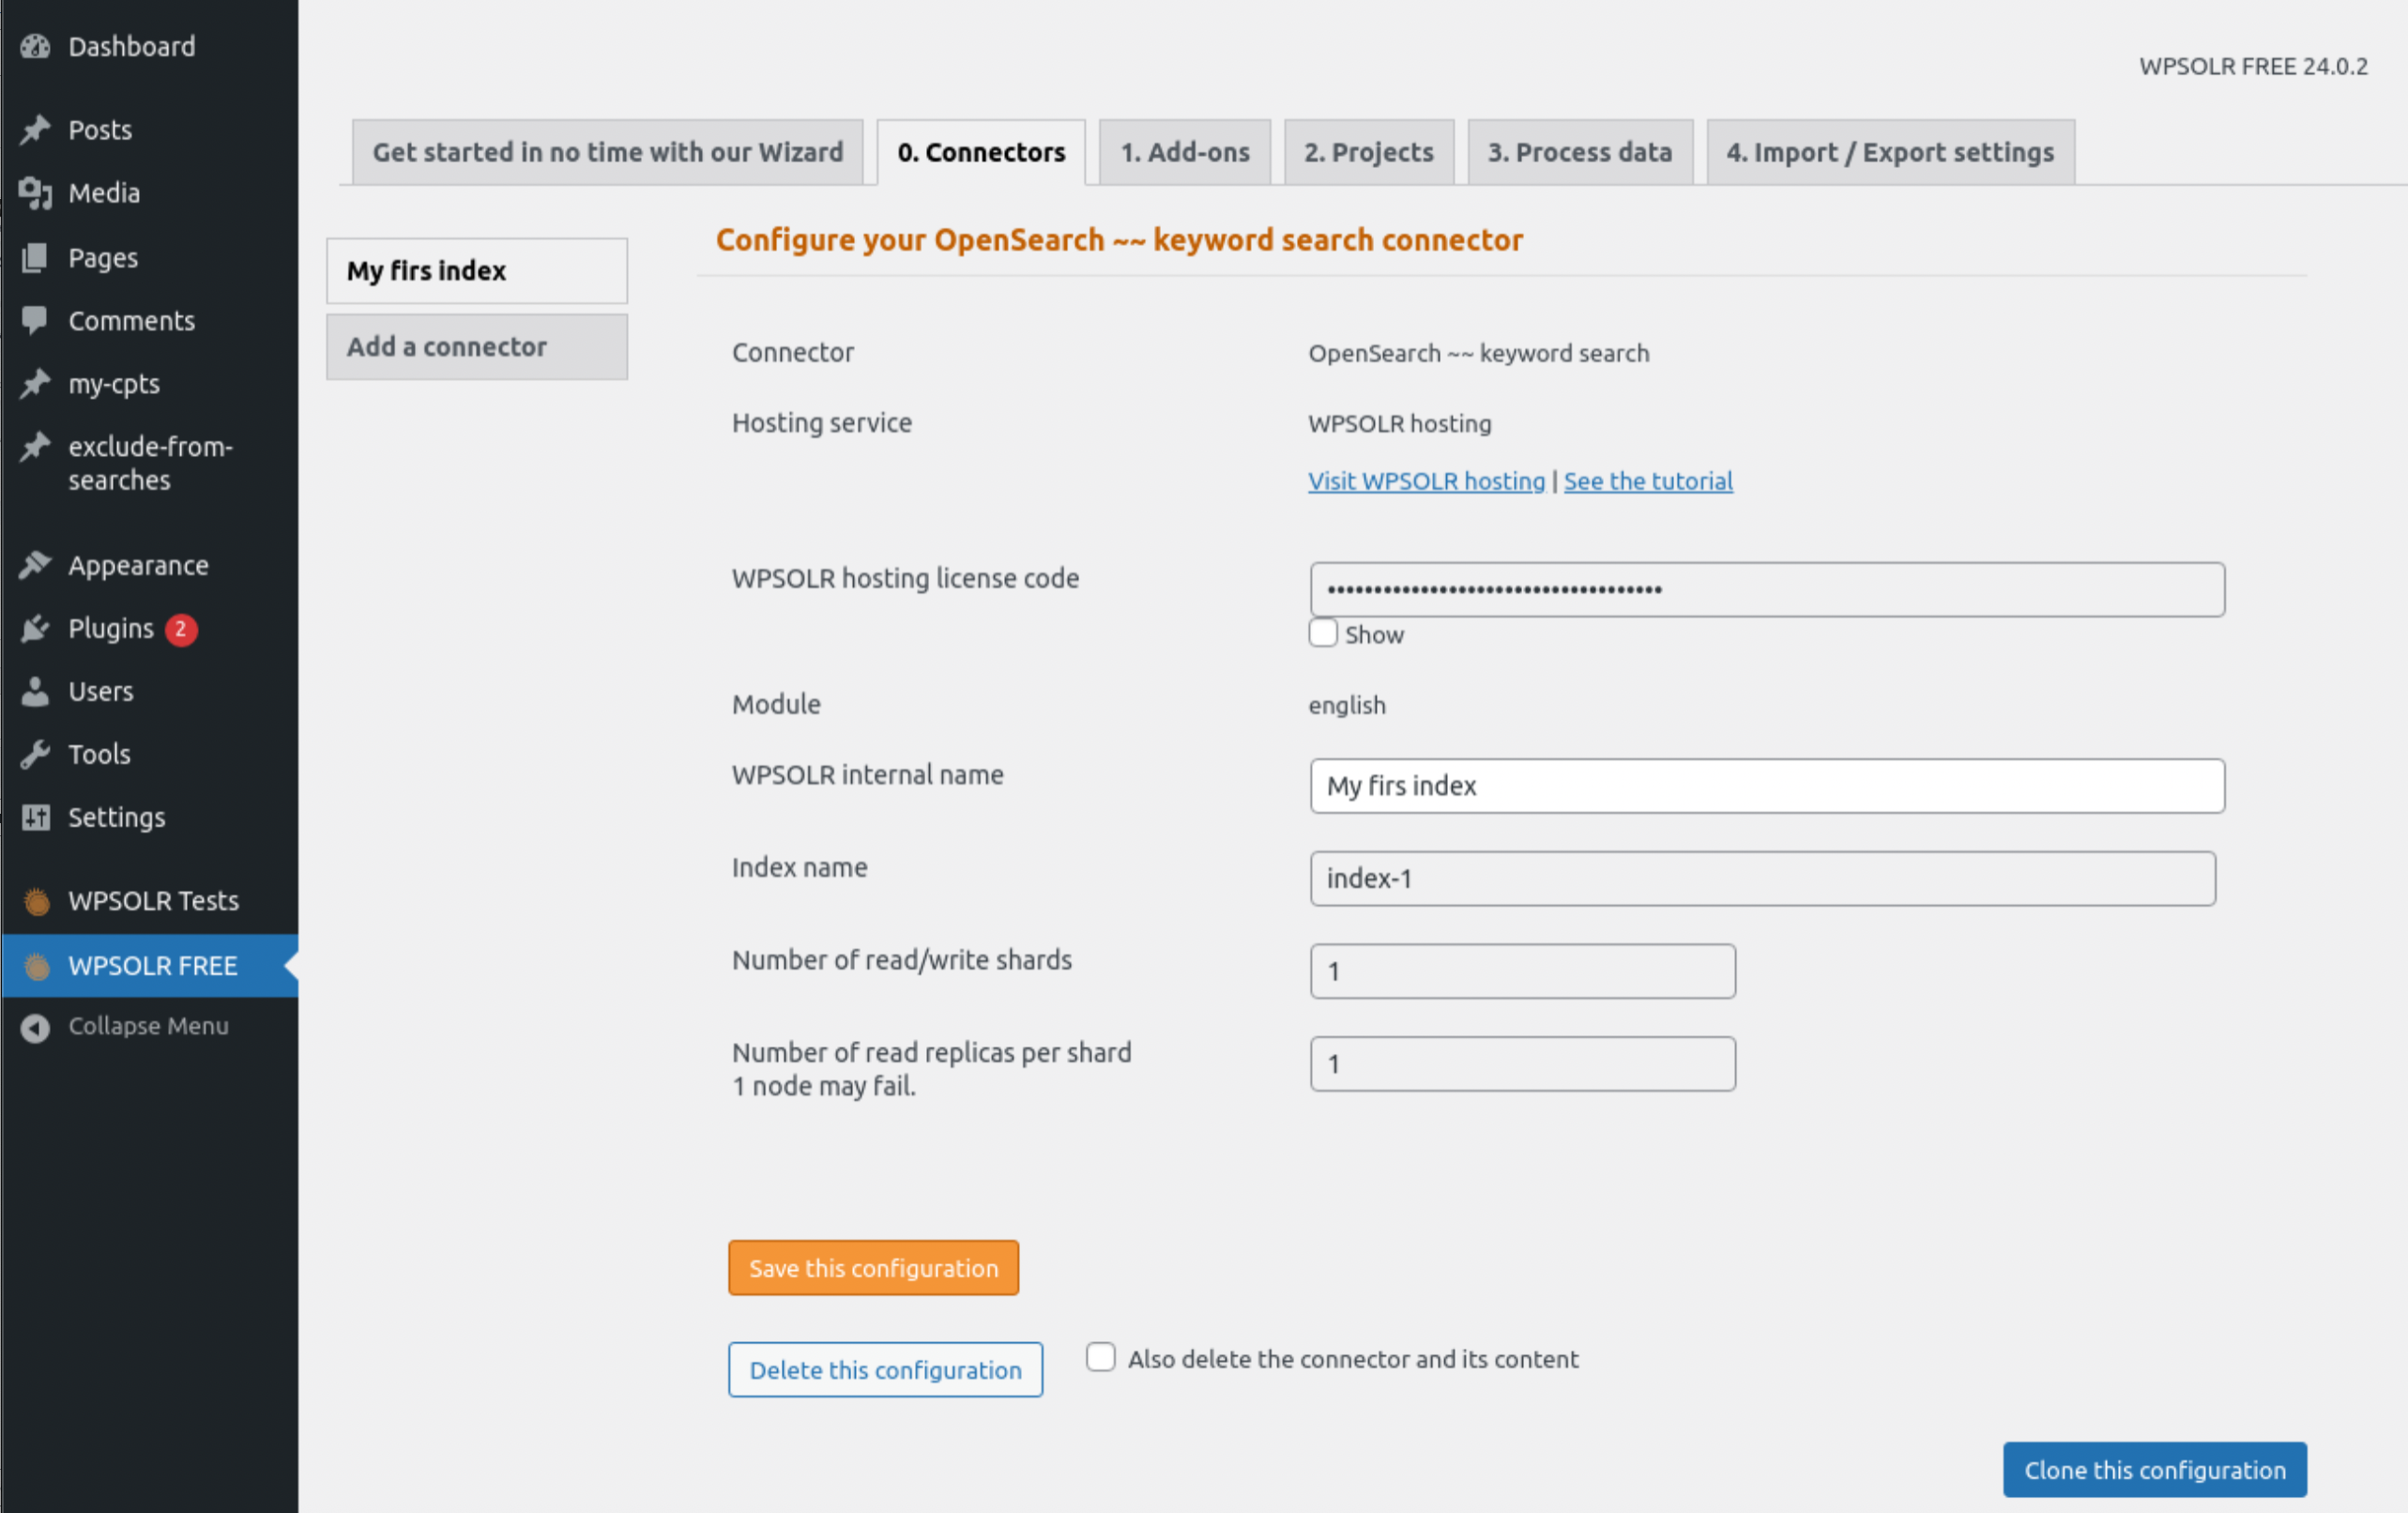Open the Wizard get started tab
This screenshot has width=2408, height=1513.
pyautogui.click(x=608, y=152)
